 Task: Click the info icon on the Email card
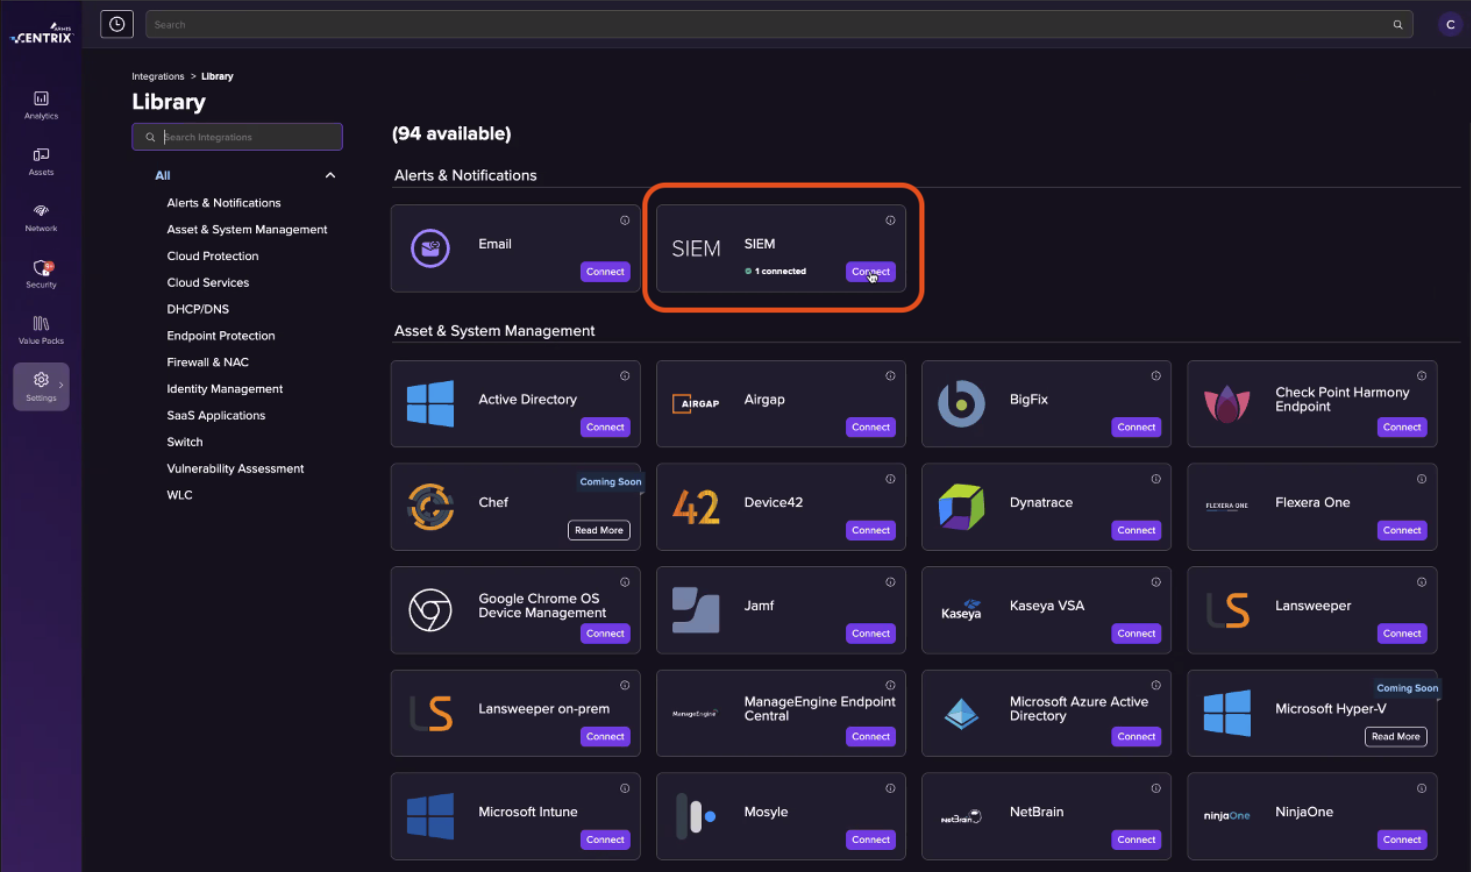coord(625,220)
